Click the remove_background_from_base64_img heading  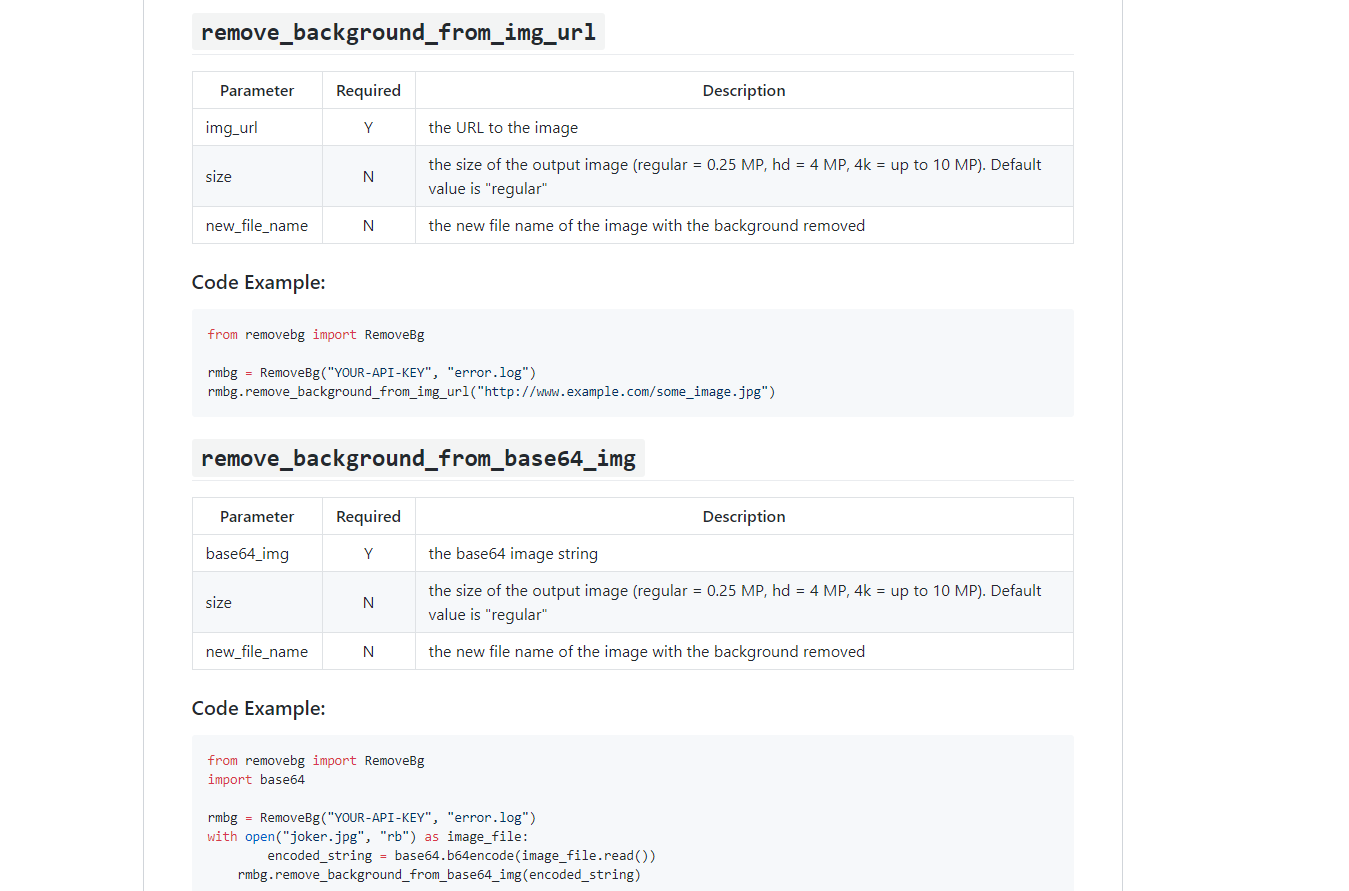pos(418,458)
